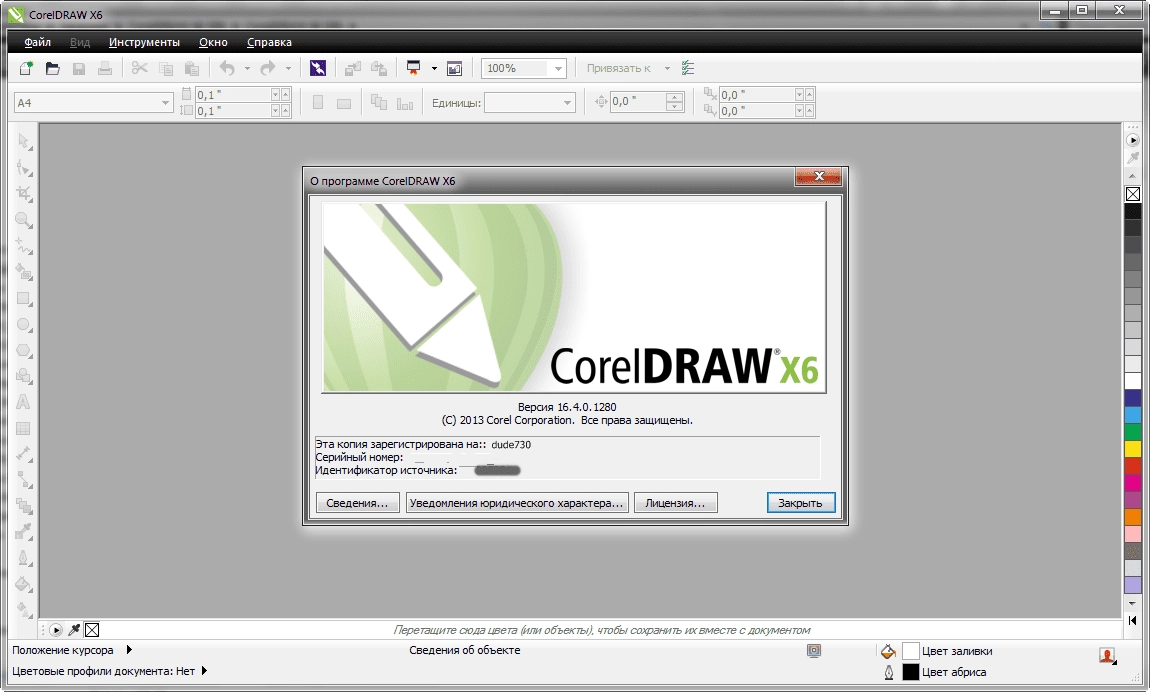Click the Undo arrow icon
Screen dimensions: 1150x692
pos(227,68)
